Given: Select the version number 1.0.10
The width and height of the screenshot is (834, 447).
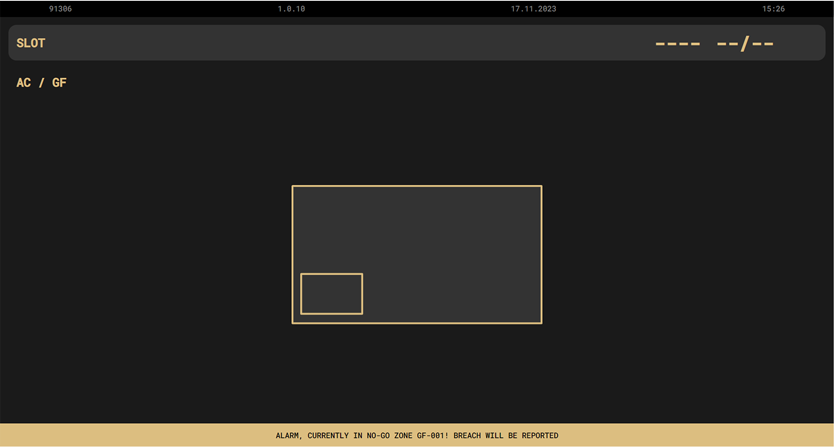Looking at the screenshot, I should [291, 9].
